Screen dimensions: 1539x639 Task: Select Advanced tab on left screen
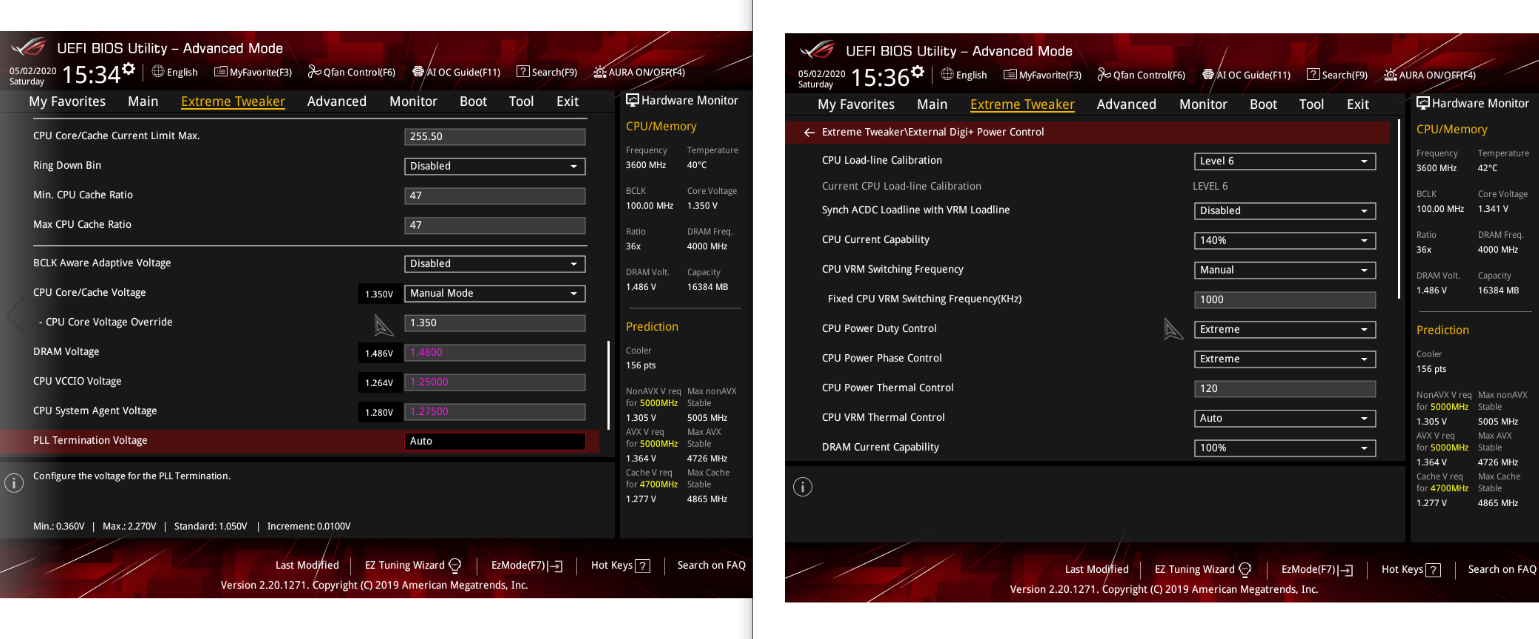pyautogui.click(x=337, y=101)
